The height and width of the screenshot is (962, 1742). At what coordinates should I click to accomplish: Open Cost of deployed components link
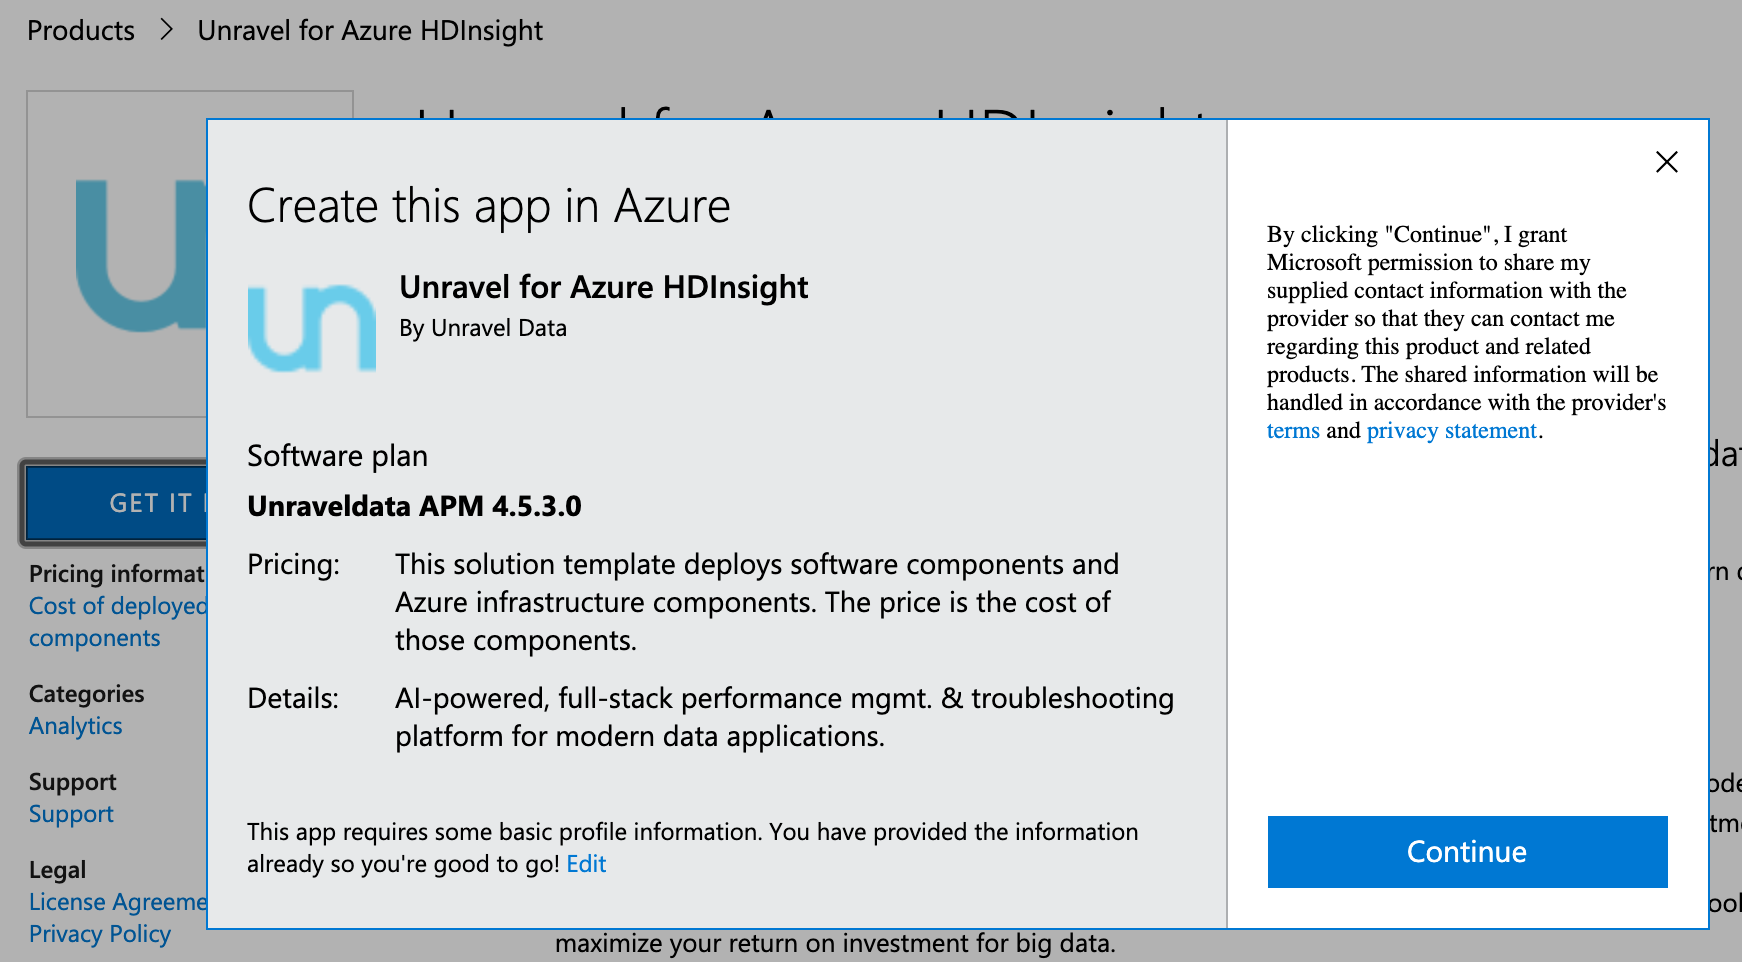tap(117, 622)
